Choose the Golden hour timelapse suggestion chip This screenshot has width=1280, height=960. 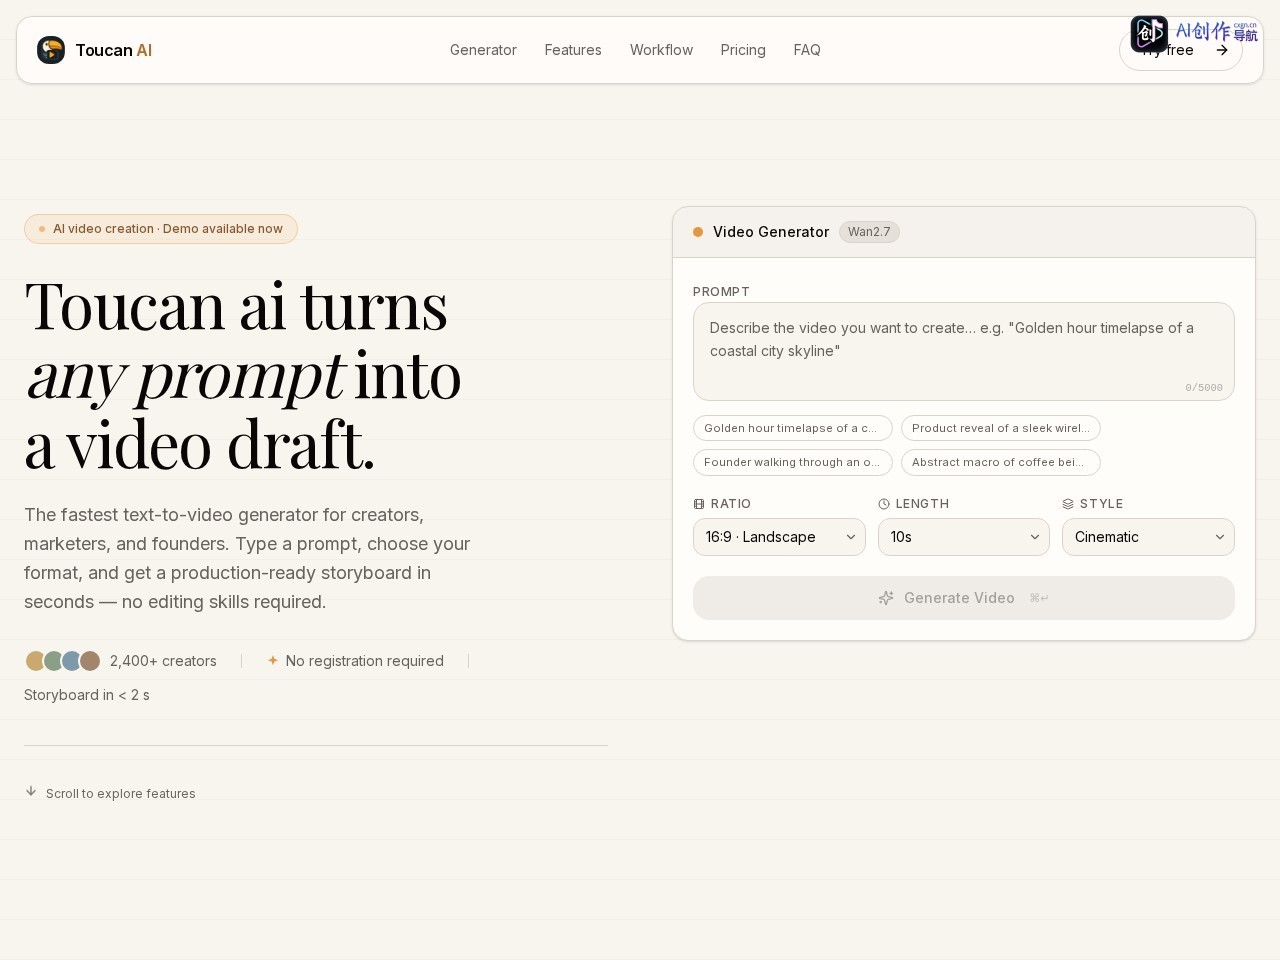793,428
